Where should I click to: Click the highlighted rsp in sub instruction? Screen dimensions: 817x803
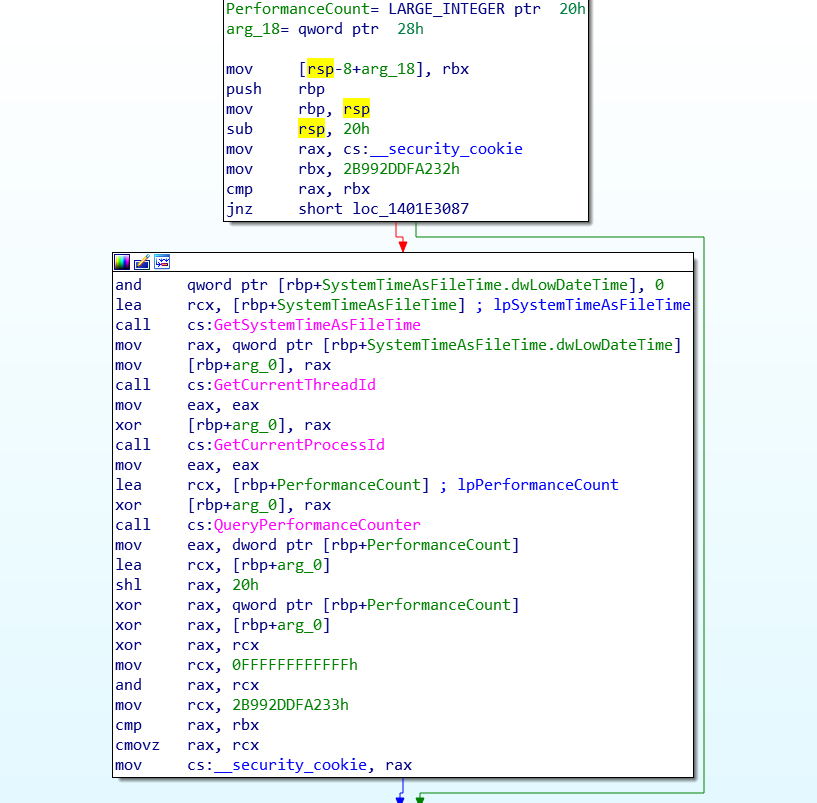(x=311, y=129)
